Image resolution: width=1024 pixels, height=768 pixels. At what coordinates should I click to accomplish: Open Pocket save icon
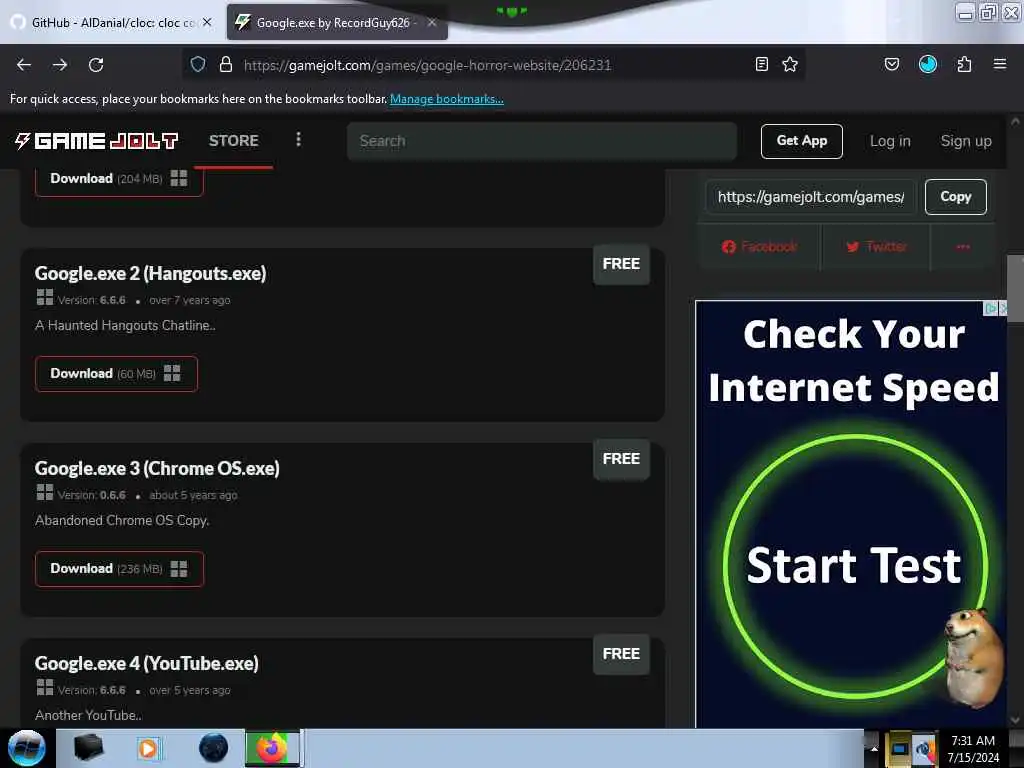pos(891,64)
